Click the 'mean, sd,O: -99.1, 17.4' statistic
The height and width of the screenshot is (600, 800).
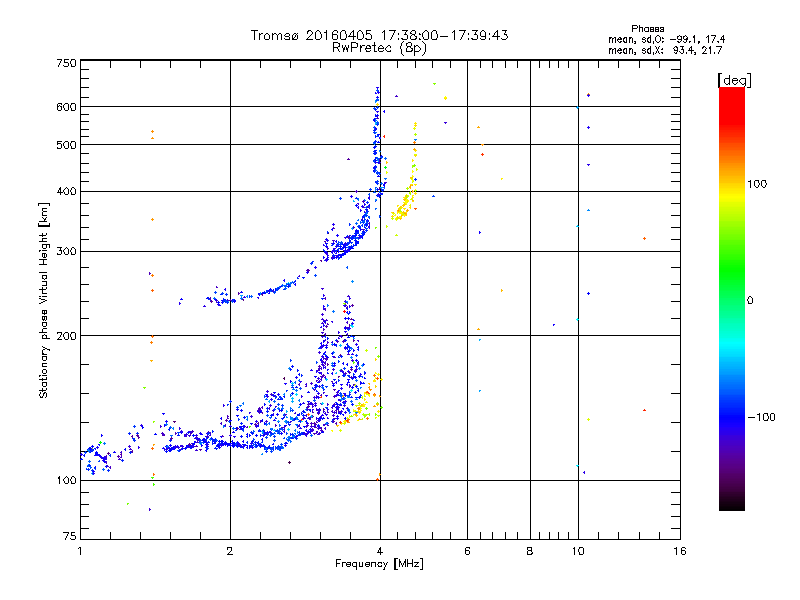coord(666,39)
